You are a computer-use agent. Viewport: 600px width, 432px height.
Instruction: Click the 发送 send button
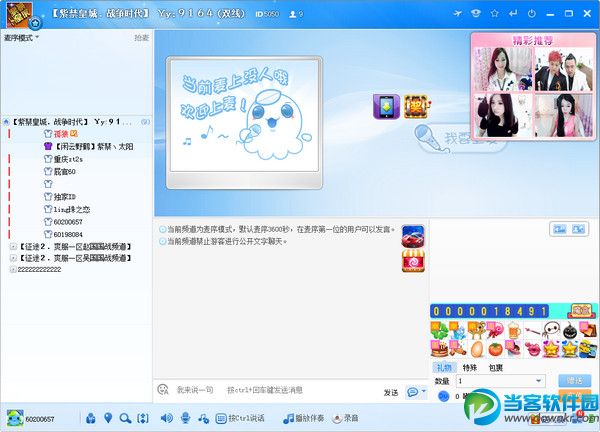pyautogui.click(x=391, y=393)
